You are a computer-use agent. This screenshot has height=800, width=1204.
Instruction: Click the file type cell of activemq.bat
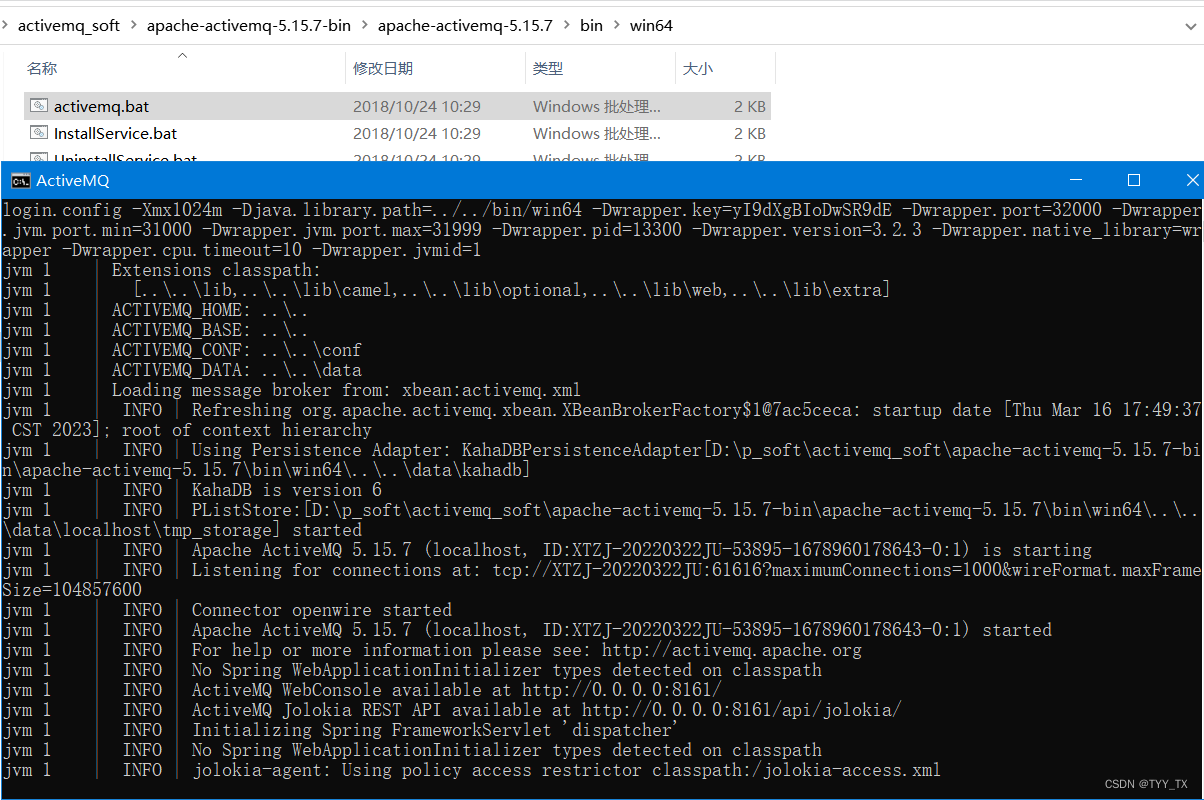pyautogui.click(x=597, y=106)
